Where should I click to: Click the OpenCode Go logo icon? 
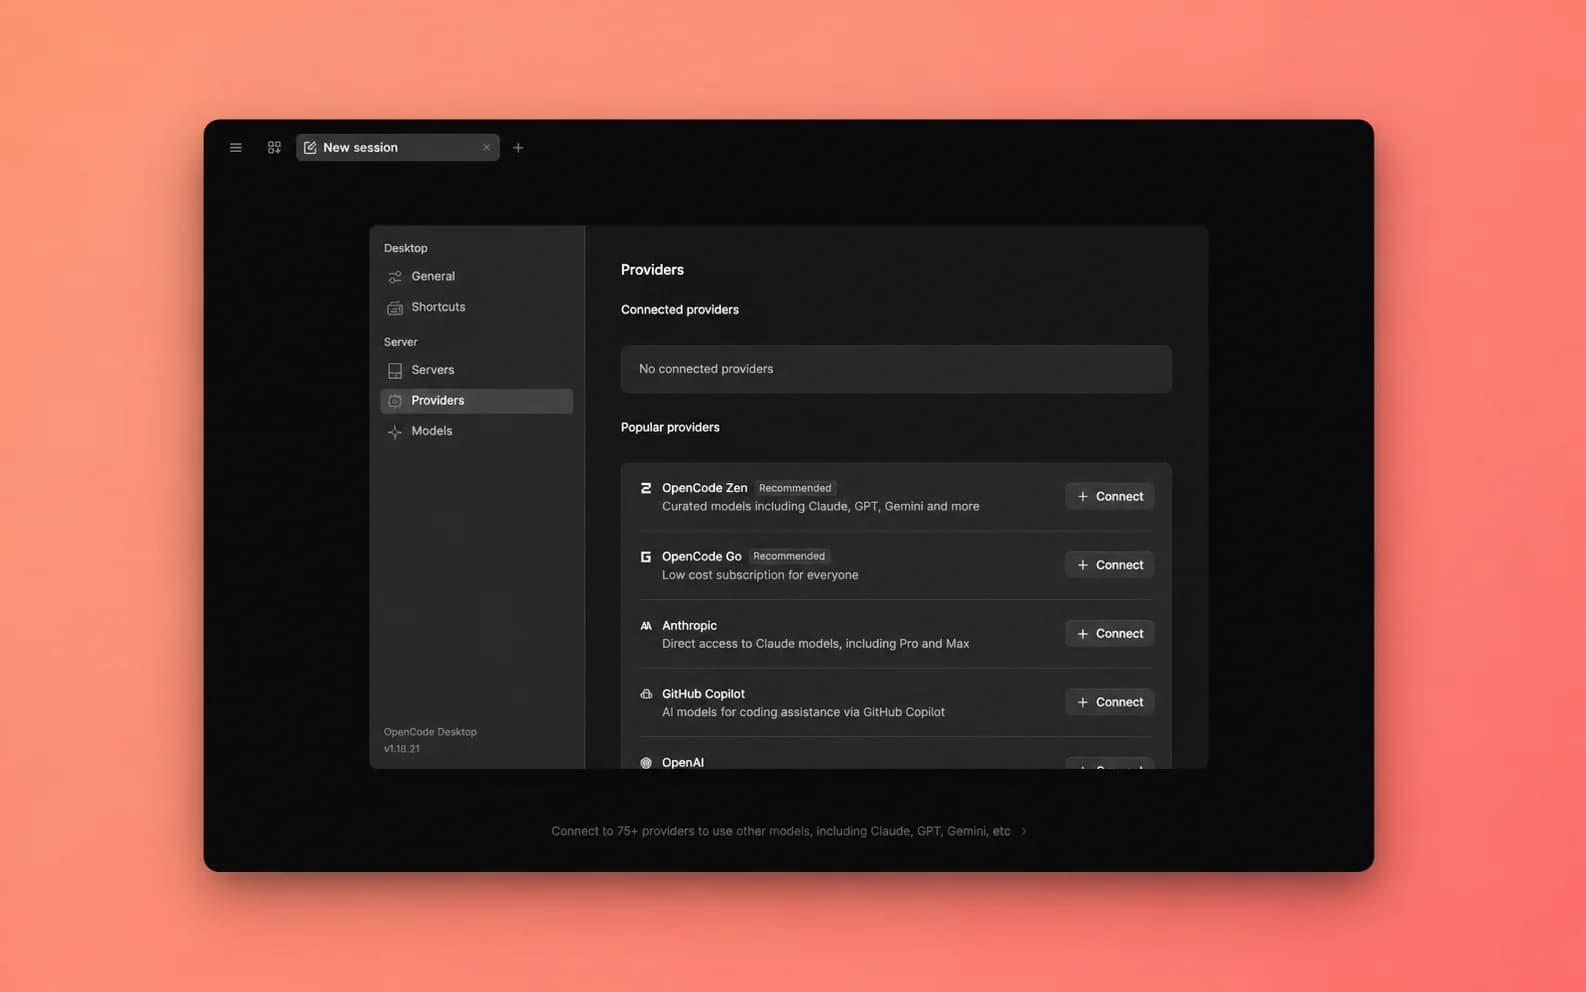coord(646,557)
